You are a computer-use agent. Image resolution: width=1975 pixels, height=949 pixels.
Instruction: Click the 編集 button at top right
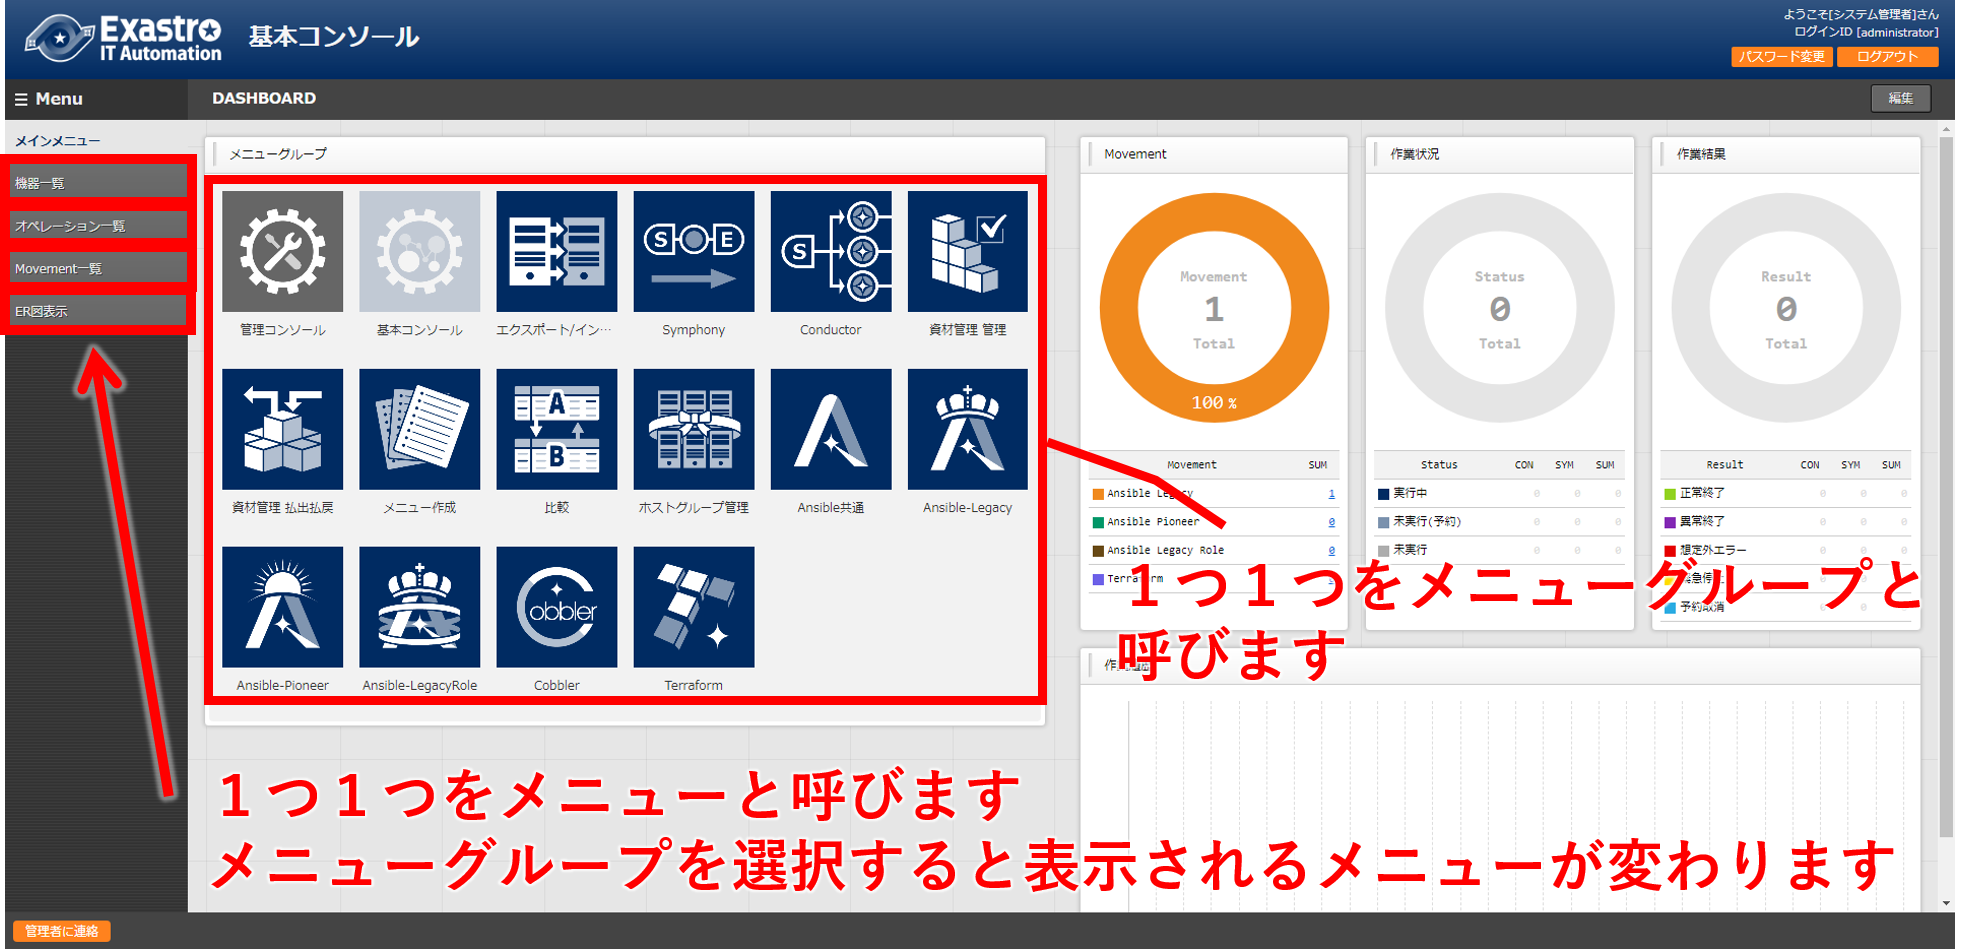[x=1899, y=98]
